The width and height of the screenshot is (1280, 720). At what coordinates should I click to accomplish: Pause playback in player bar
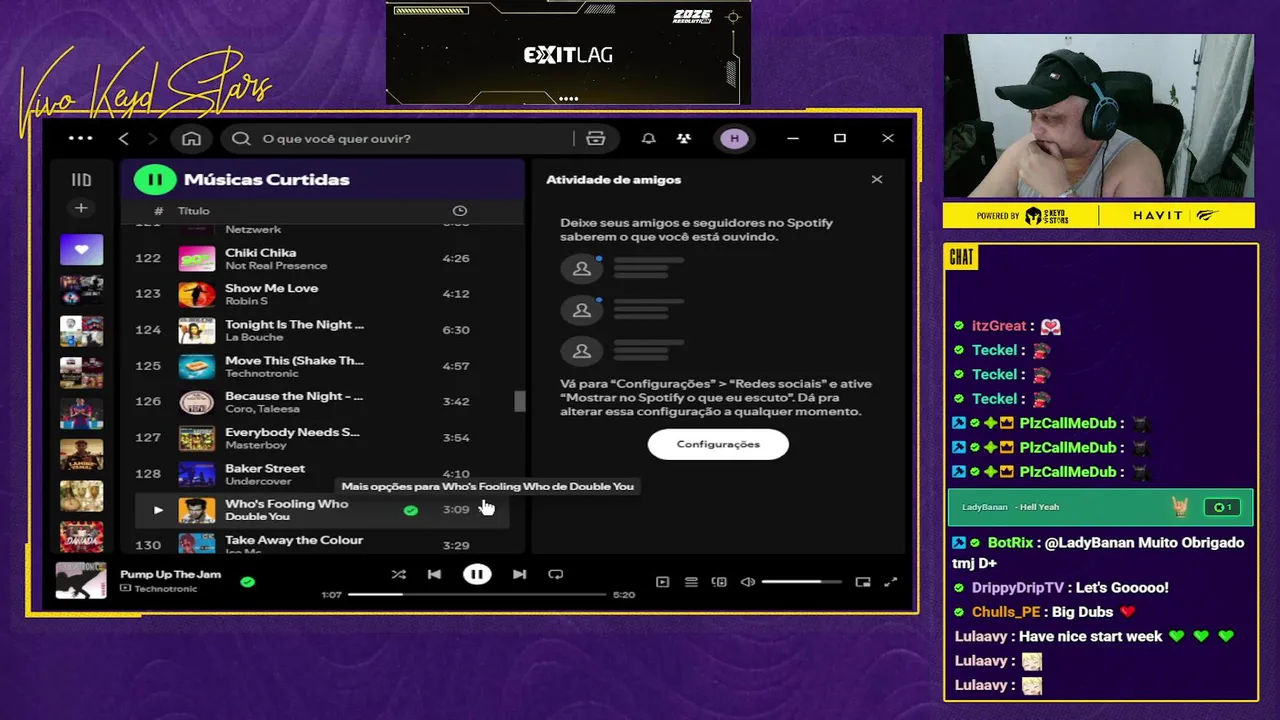click(477, 575)
